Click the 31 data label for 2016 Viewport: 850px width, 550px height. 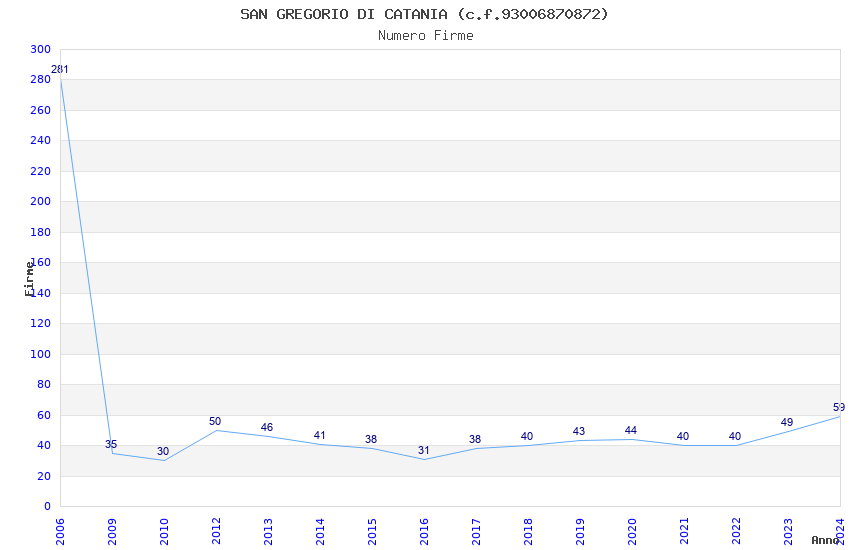tap(423, 451)
